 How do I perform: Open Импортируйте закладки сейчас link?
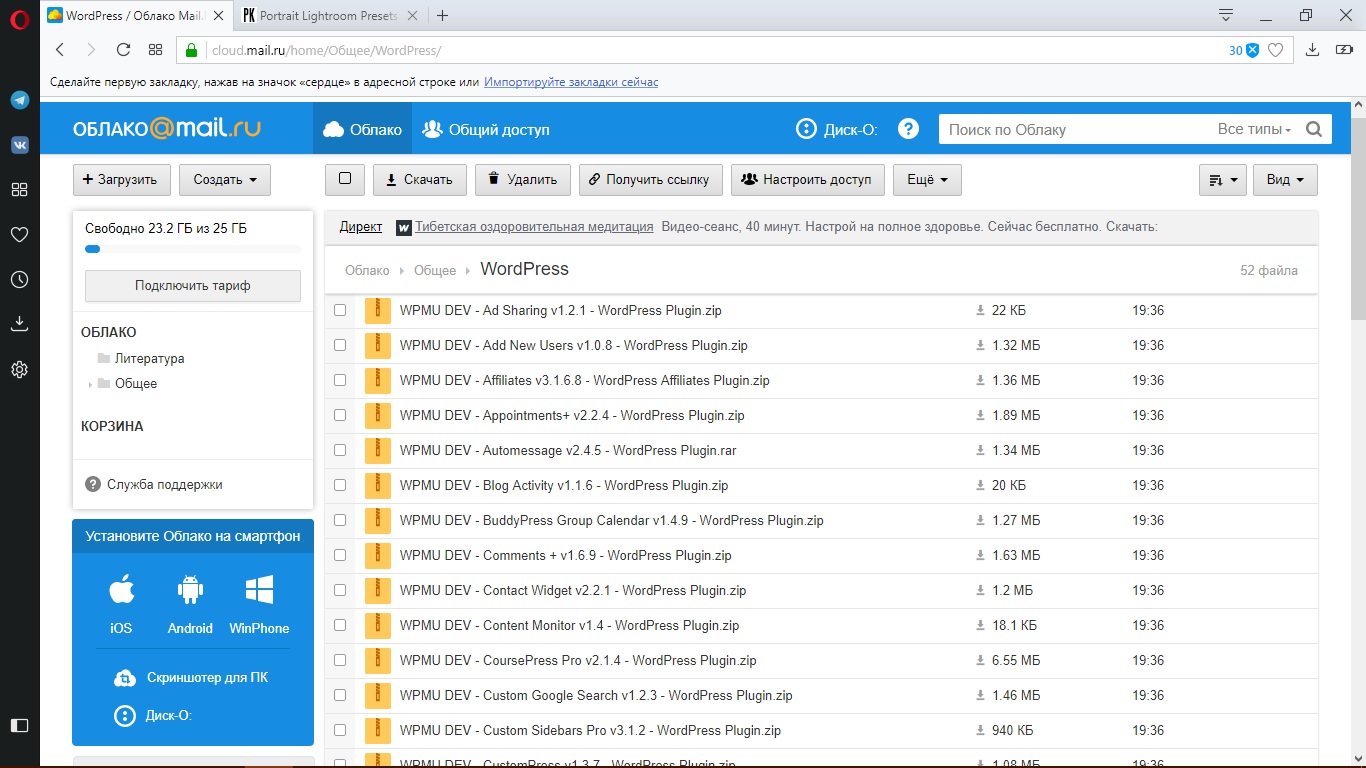click(571, 82)
